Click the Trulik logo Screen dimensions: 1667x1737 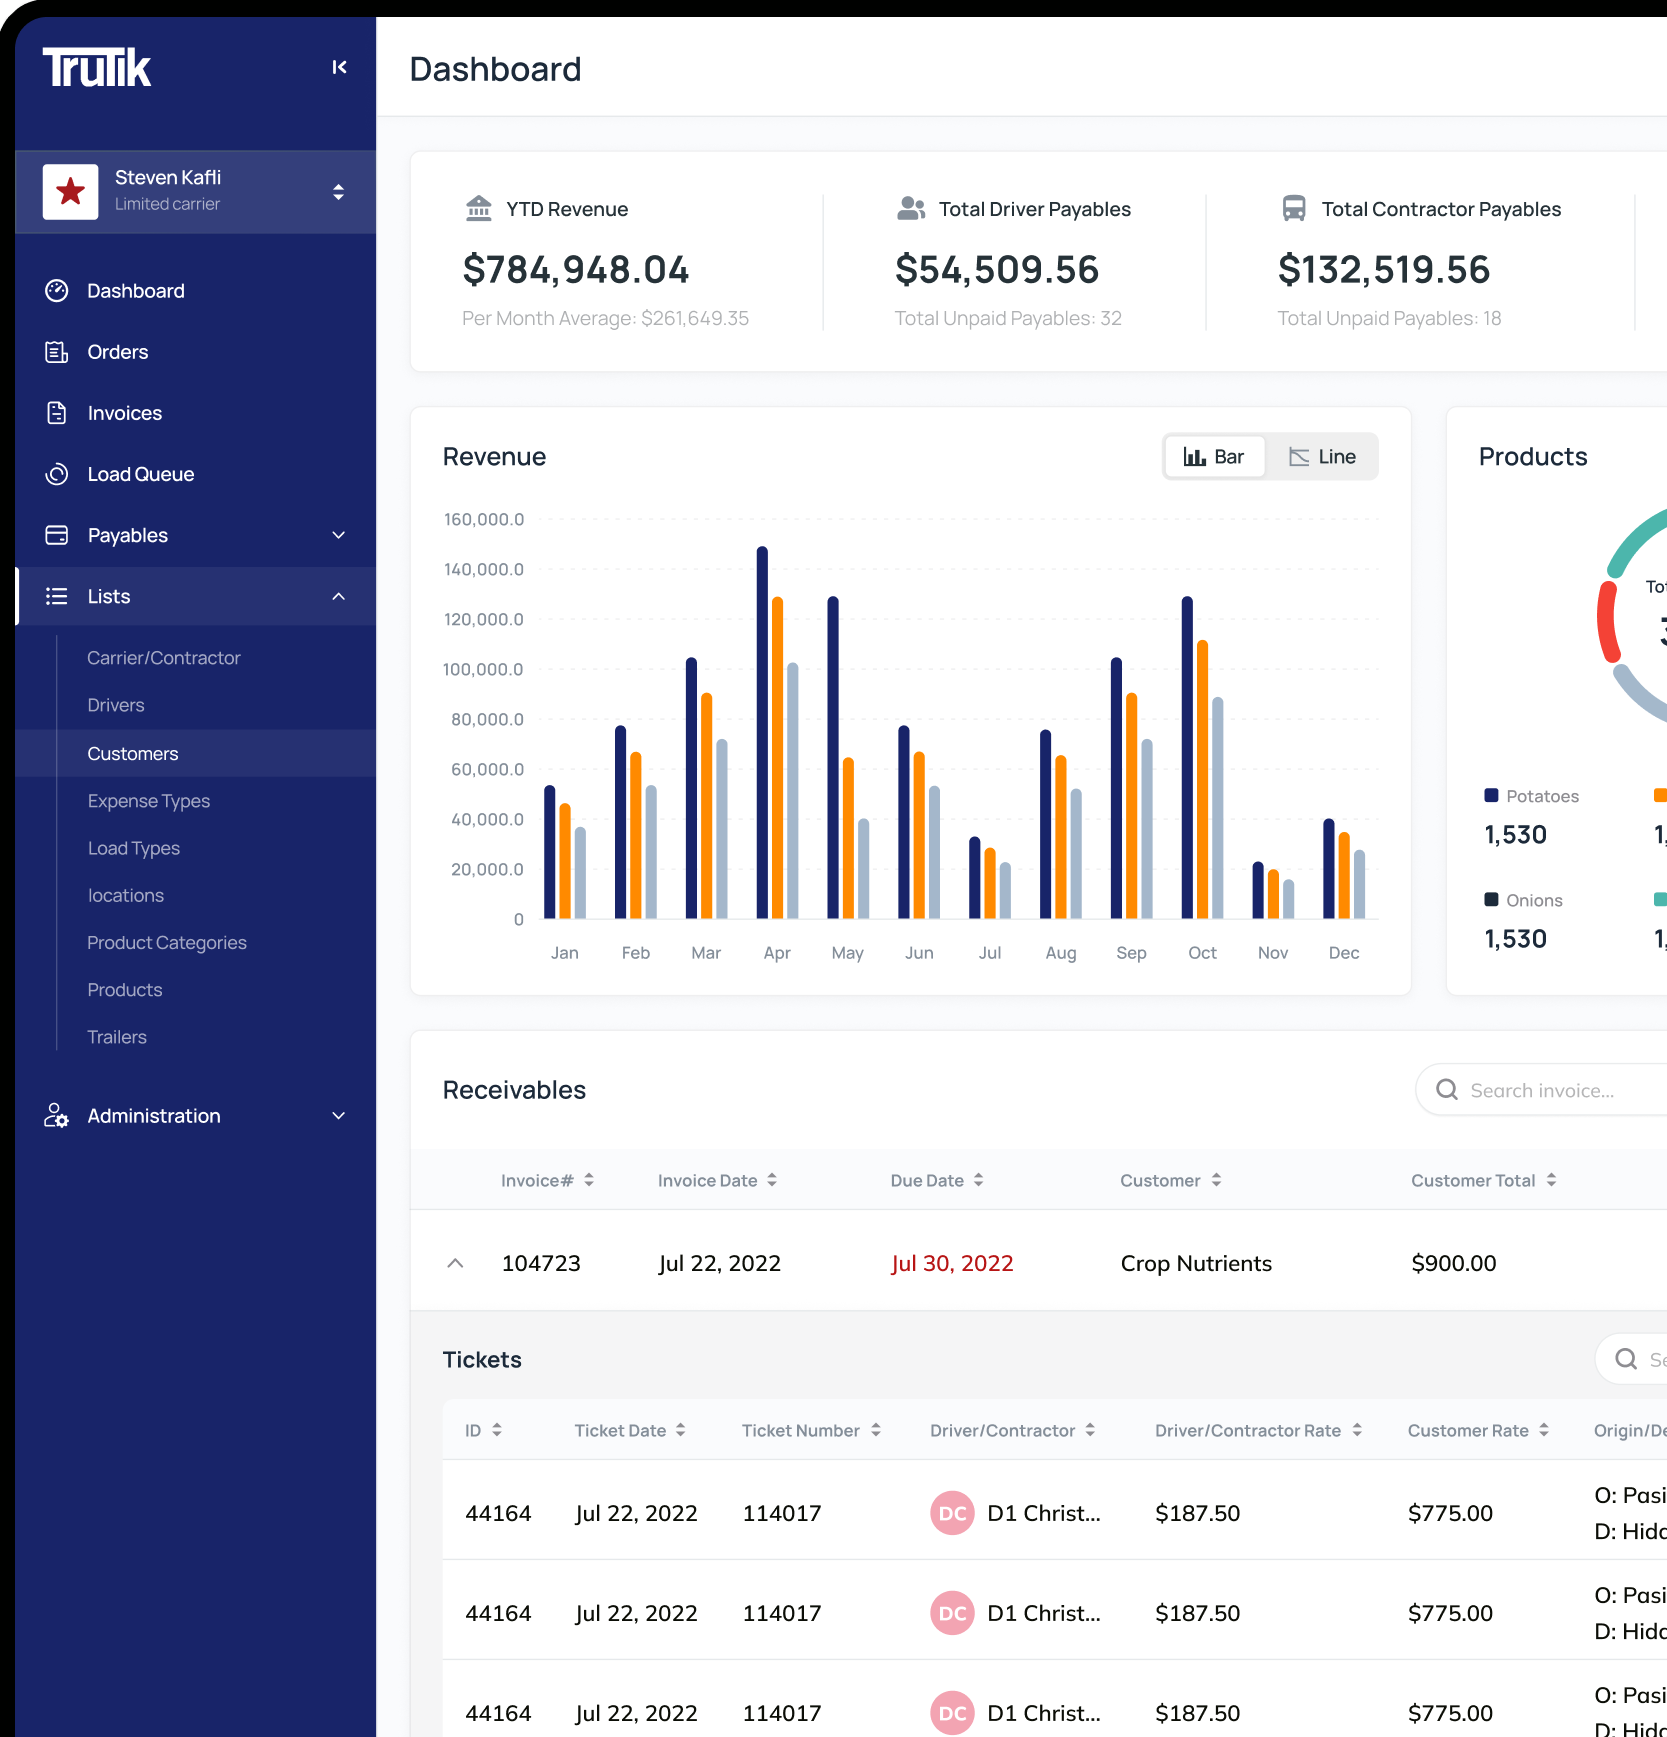pyautogui.click(x=97, y=68)
